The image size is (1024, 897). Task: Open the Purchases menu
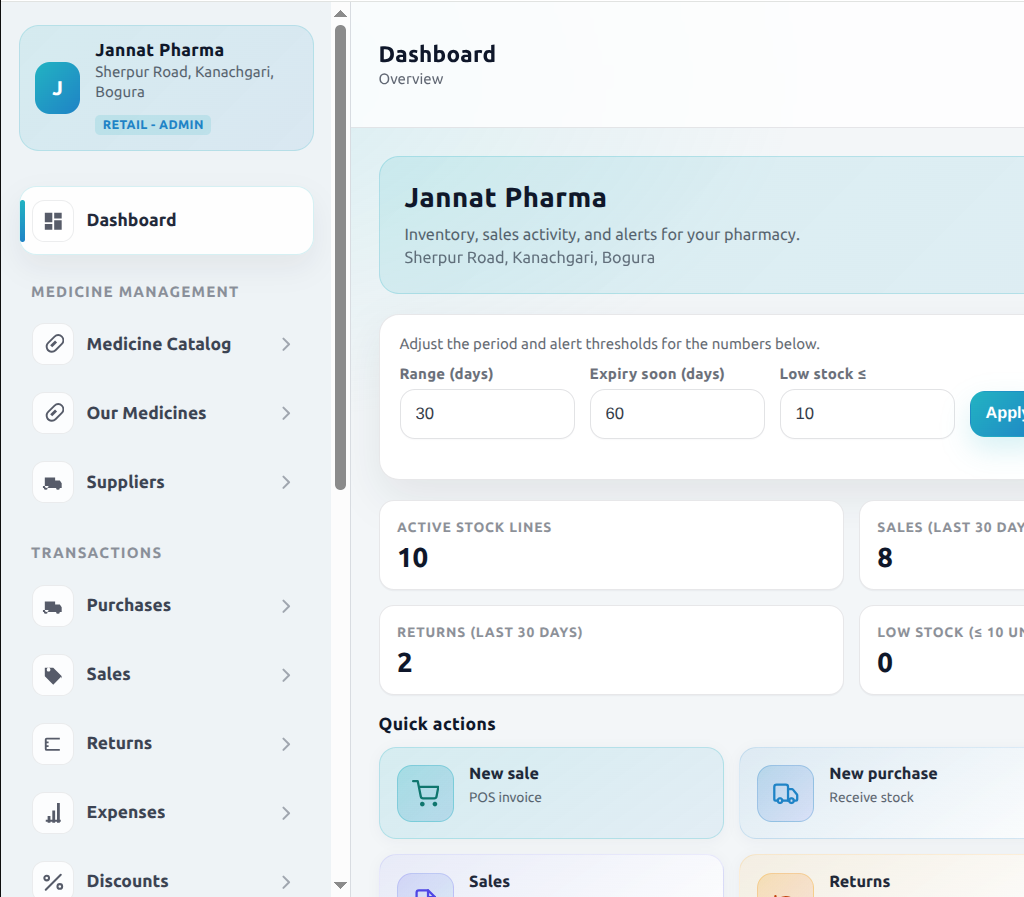pyautogui.click(x=167, y=606)
